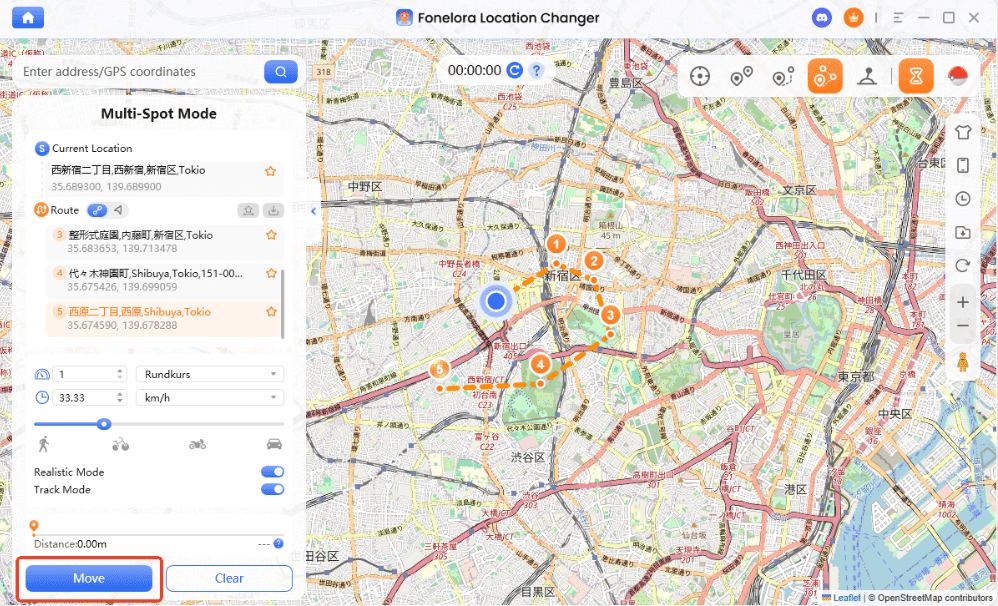Set walking speed icon
998x606 pixels.
pyautogui.click(x=43, y=444)
